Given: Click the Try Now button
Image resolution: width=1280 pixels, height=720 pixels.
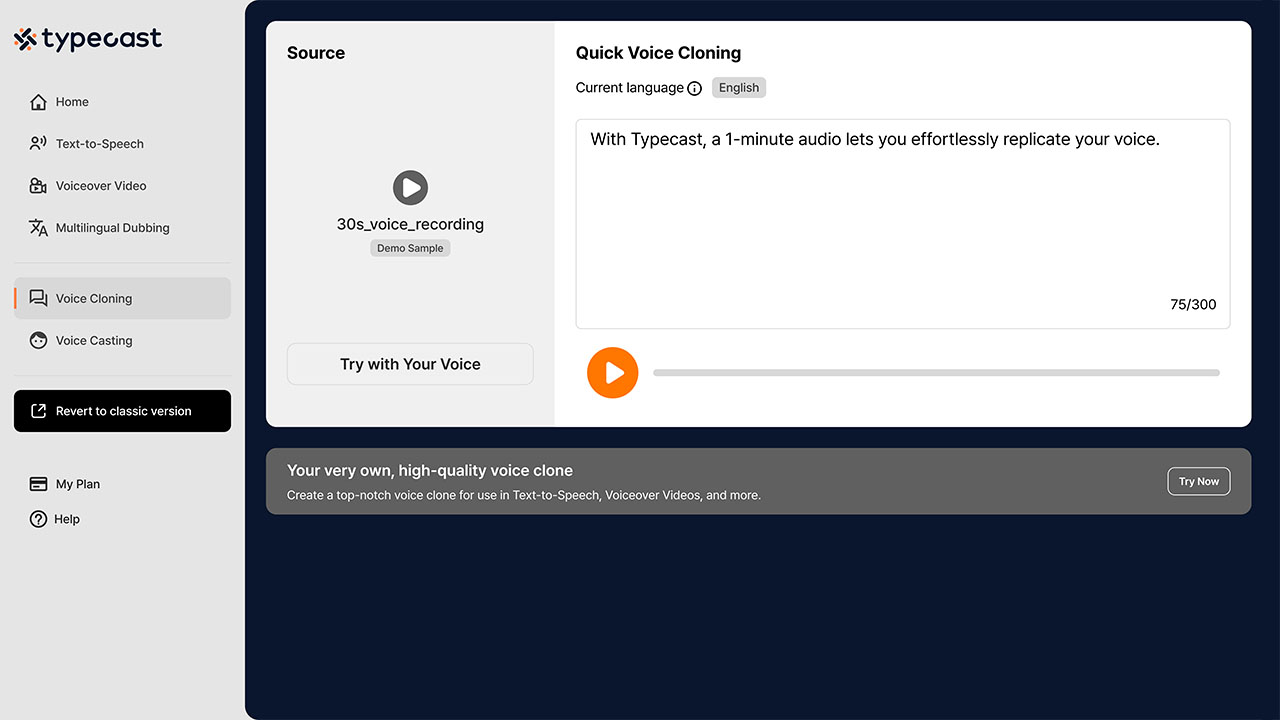Looking at the screenshot, I should 1199,481.
